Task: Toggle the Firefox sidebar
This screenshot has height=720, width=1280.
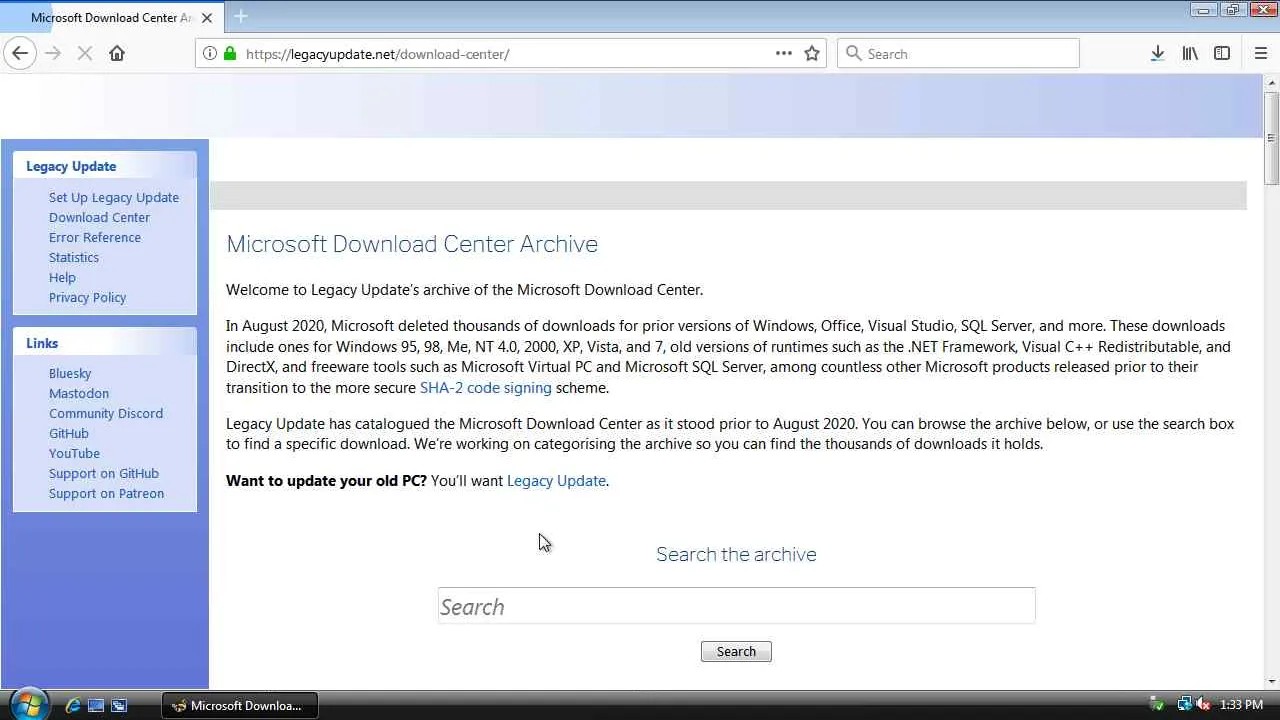Action: 1222,54
